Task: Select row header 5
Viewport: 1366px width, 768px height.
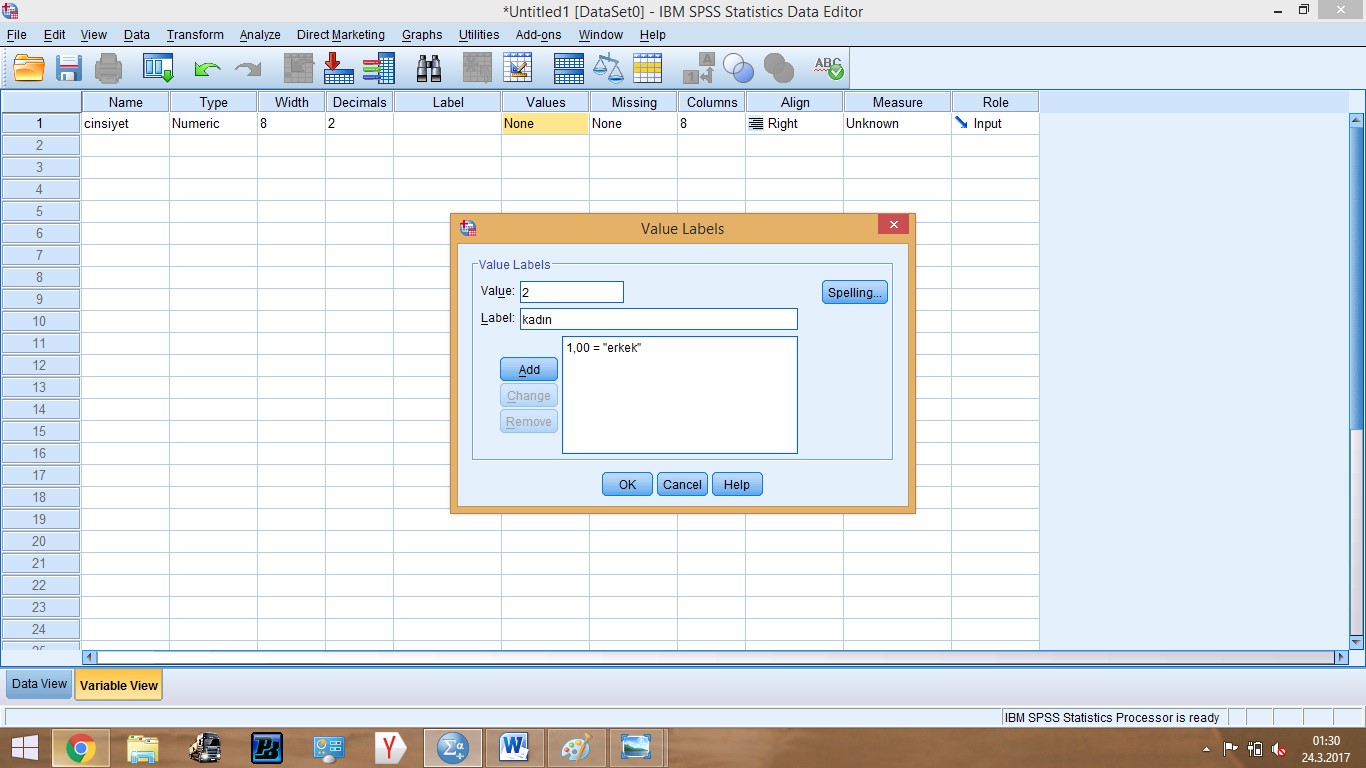Action: click(x=40, y=211)
